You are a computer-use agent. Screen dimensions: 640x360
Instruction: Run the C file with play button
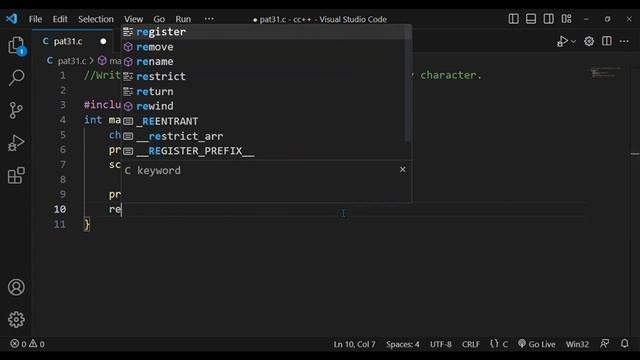click(x=562, y=41)
